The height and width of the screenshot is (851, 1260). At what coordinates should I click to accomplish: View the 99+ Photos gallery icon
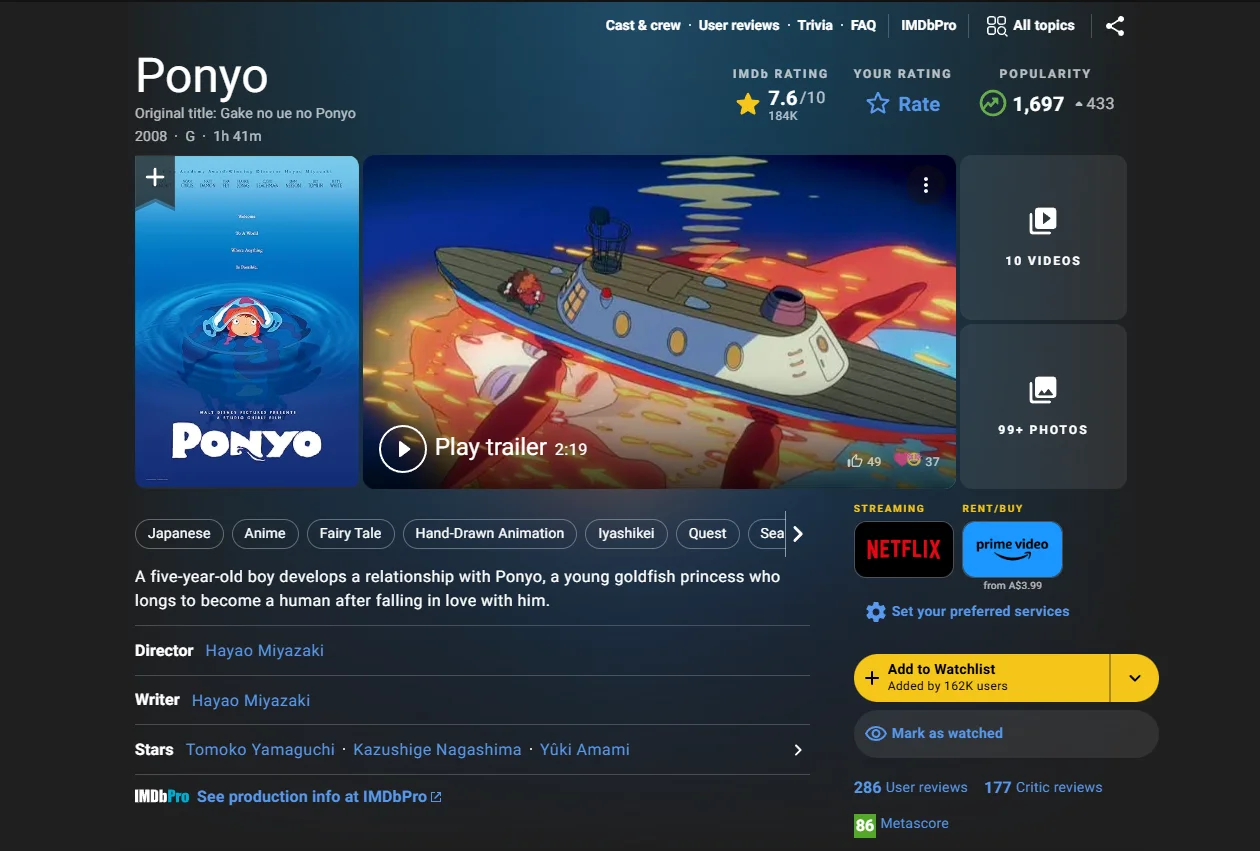[1042, 391]
